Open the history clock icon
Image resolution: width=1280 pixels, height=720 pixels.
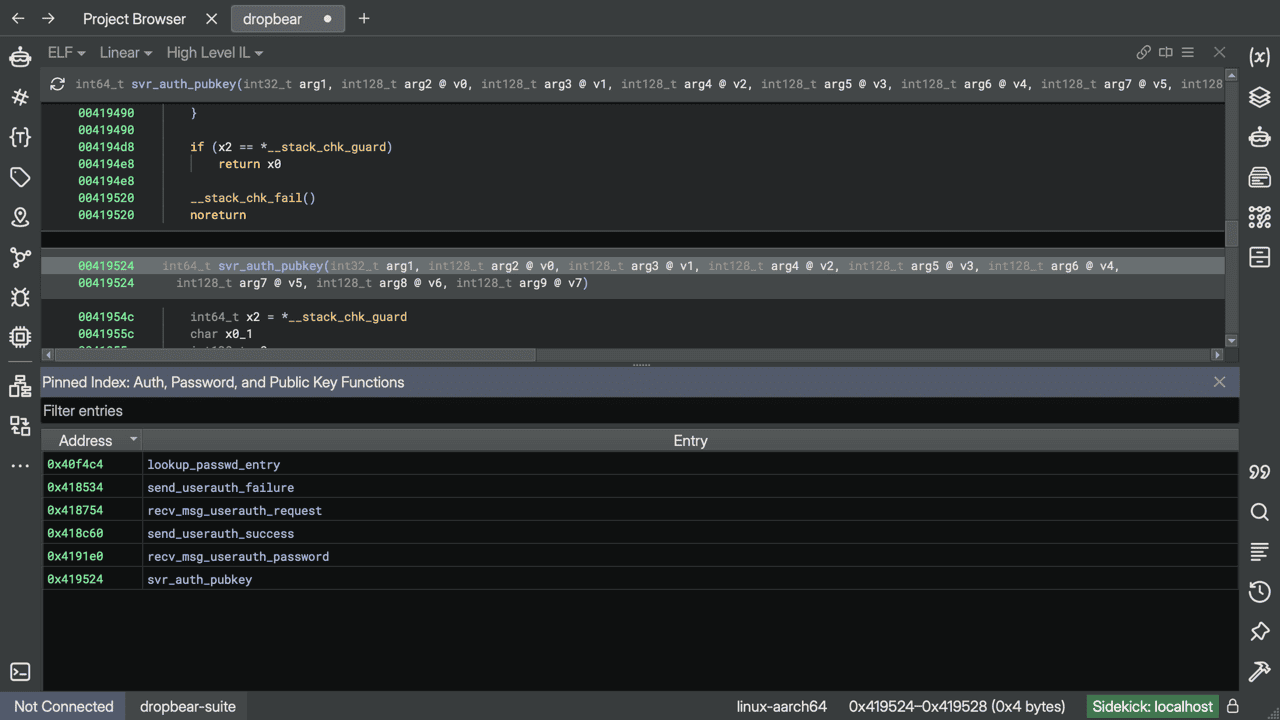coord(1260,592)
